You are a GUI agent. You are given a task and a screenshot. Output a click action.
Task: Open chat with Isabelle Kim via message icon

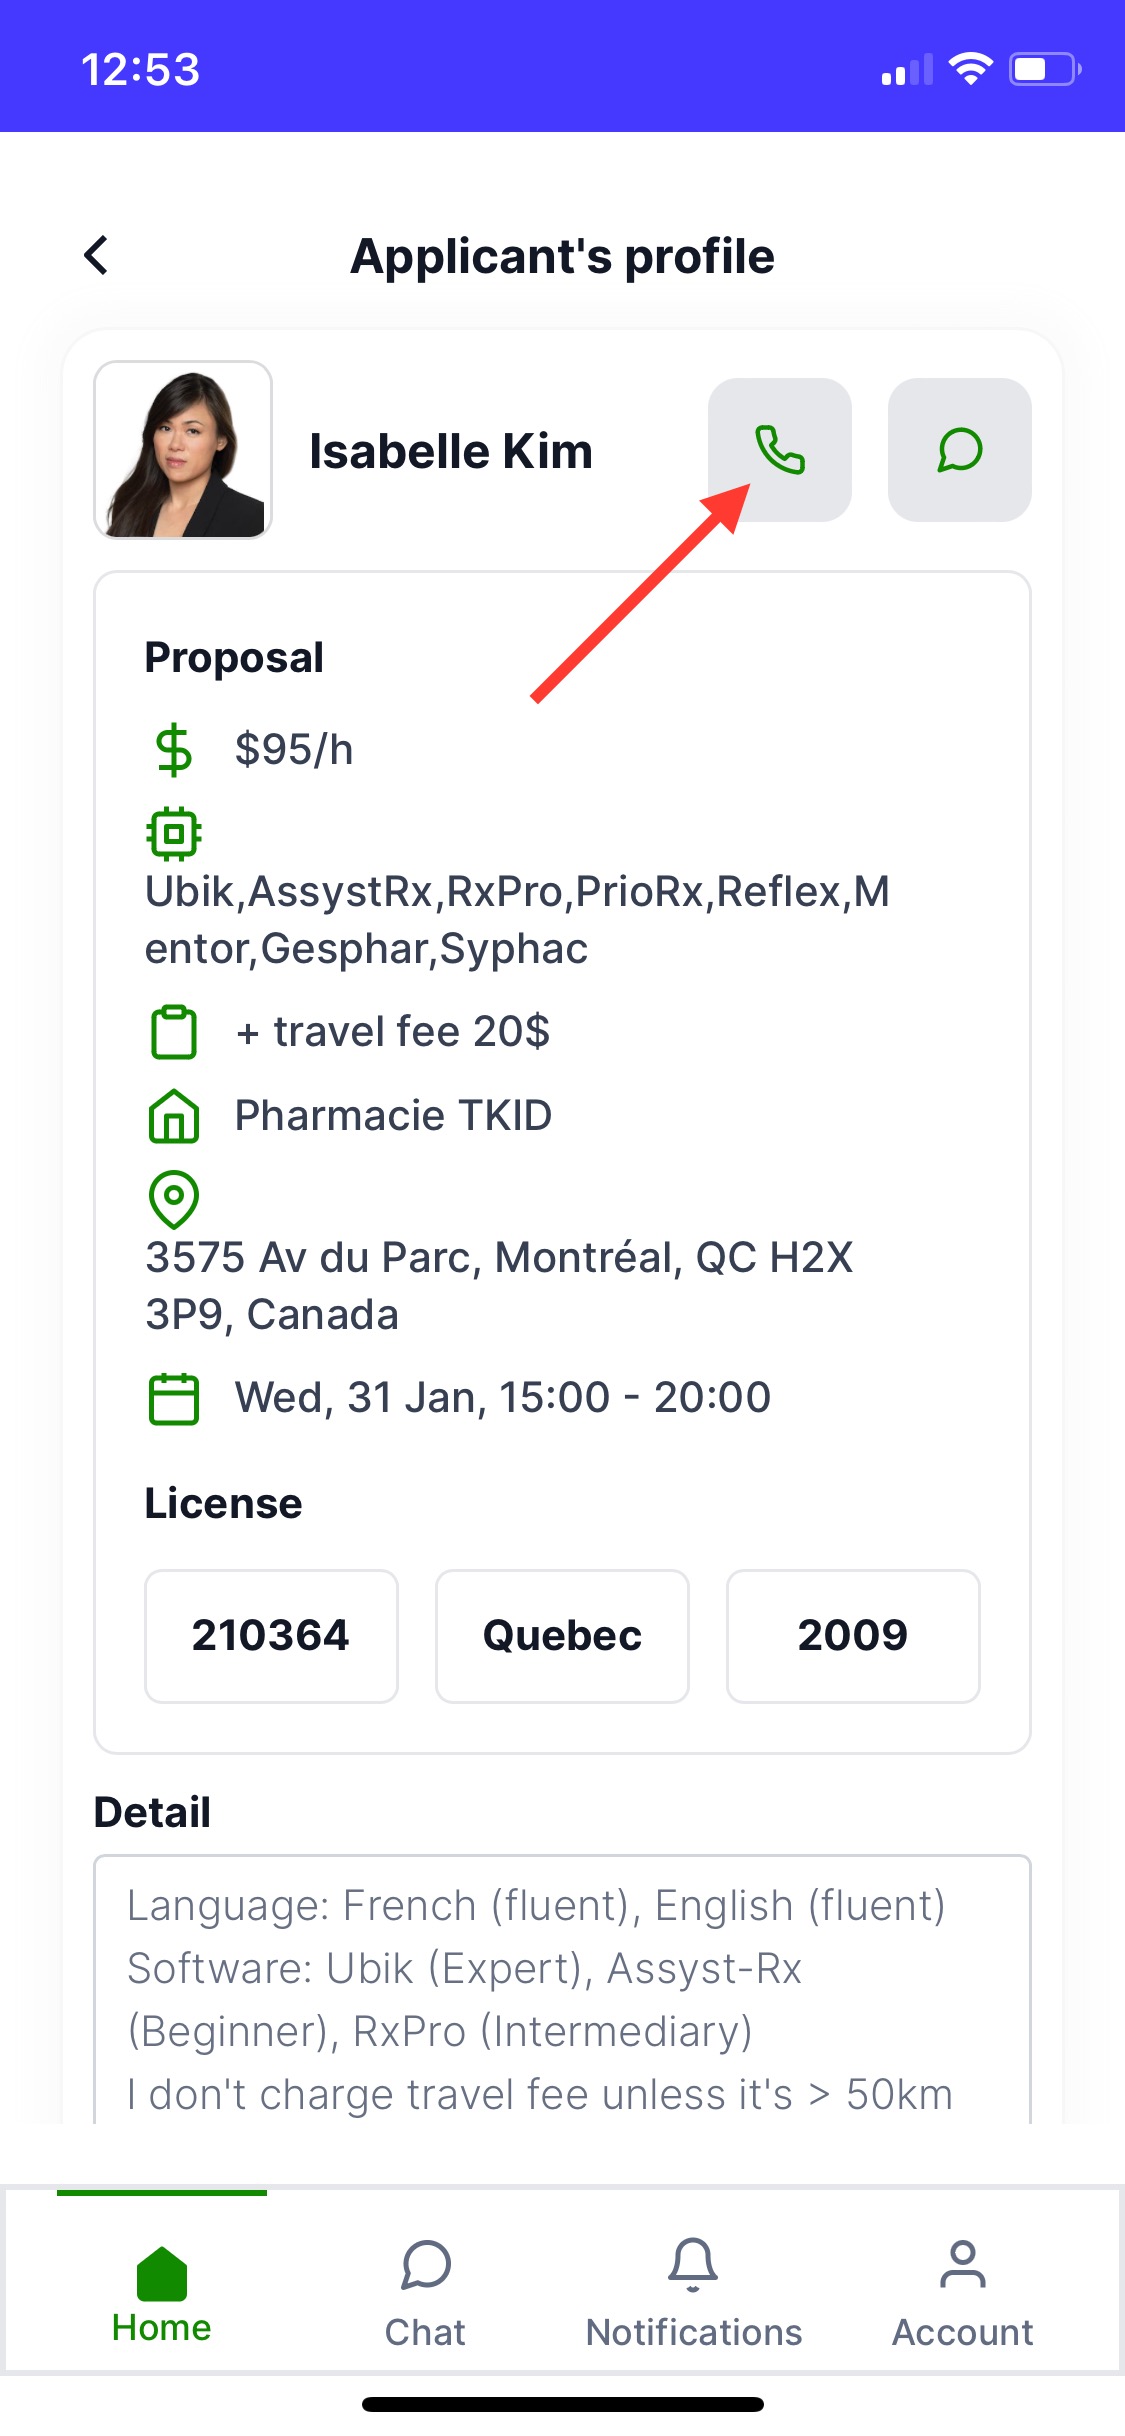point(959,450)
